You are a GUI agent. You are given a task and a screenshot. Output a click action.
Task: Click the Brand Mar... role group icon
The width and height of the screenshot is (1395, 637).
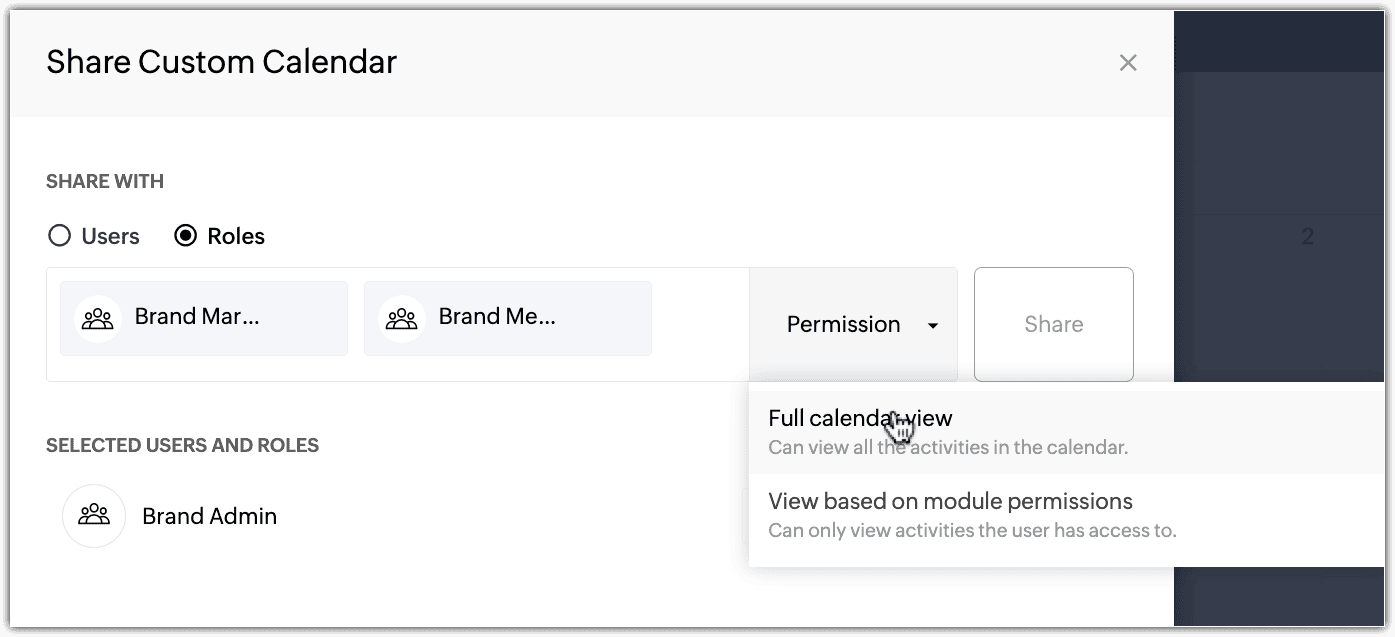coord(98,319)
